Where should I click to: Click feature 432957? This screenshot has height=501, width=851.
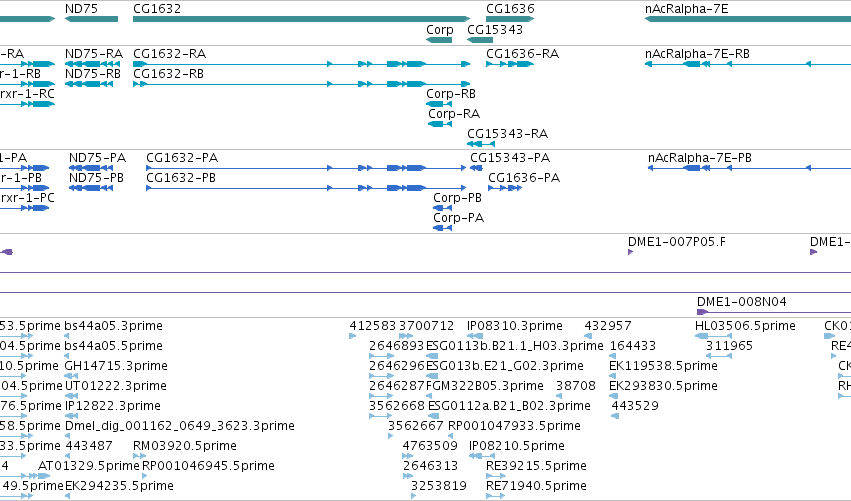pyautogui.click(x=608, y=326)
